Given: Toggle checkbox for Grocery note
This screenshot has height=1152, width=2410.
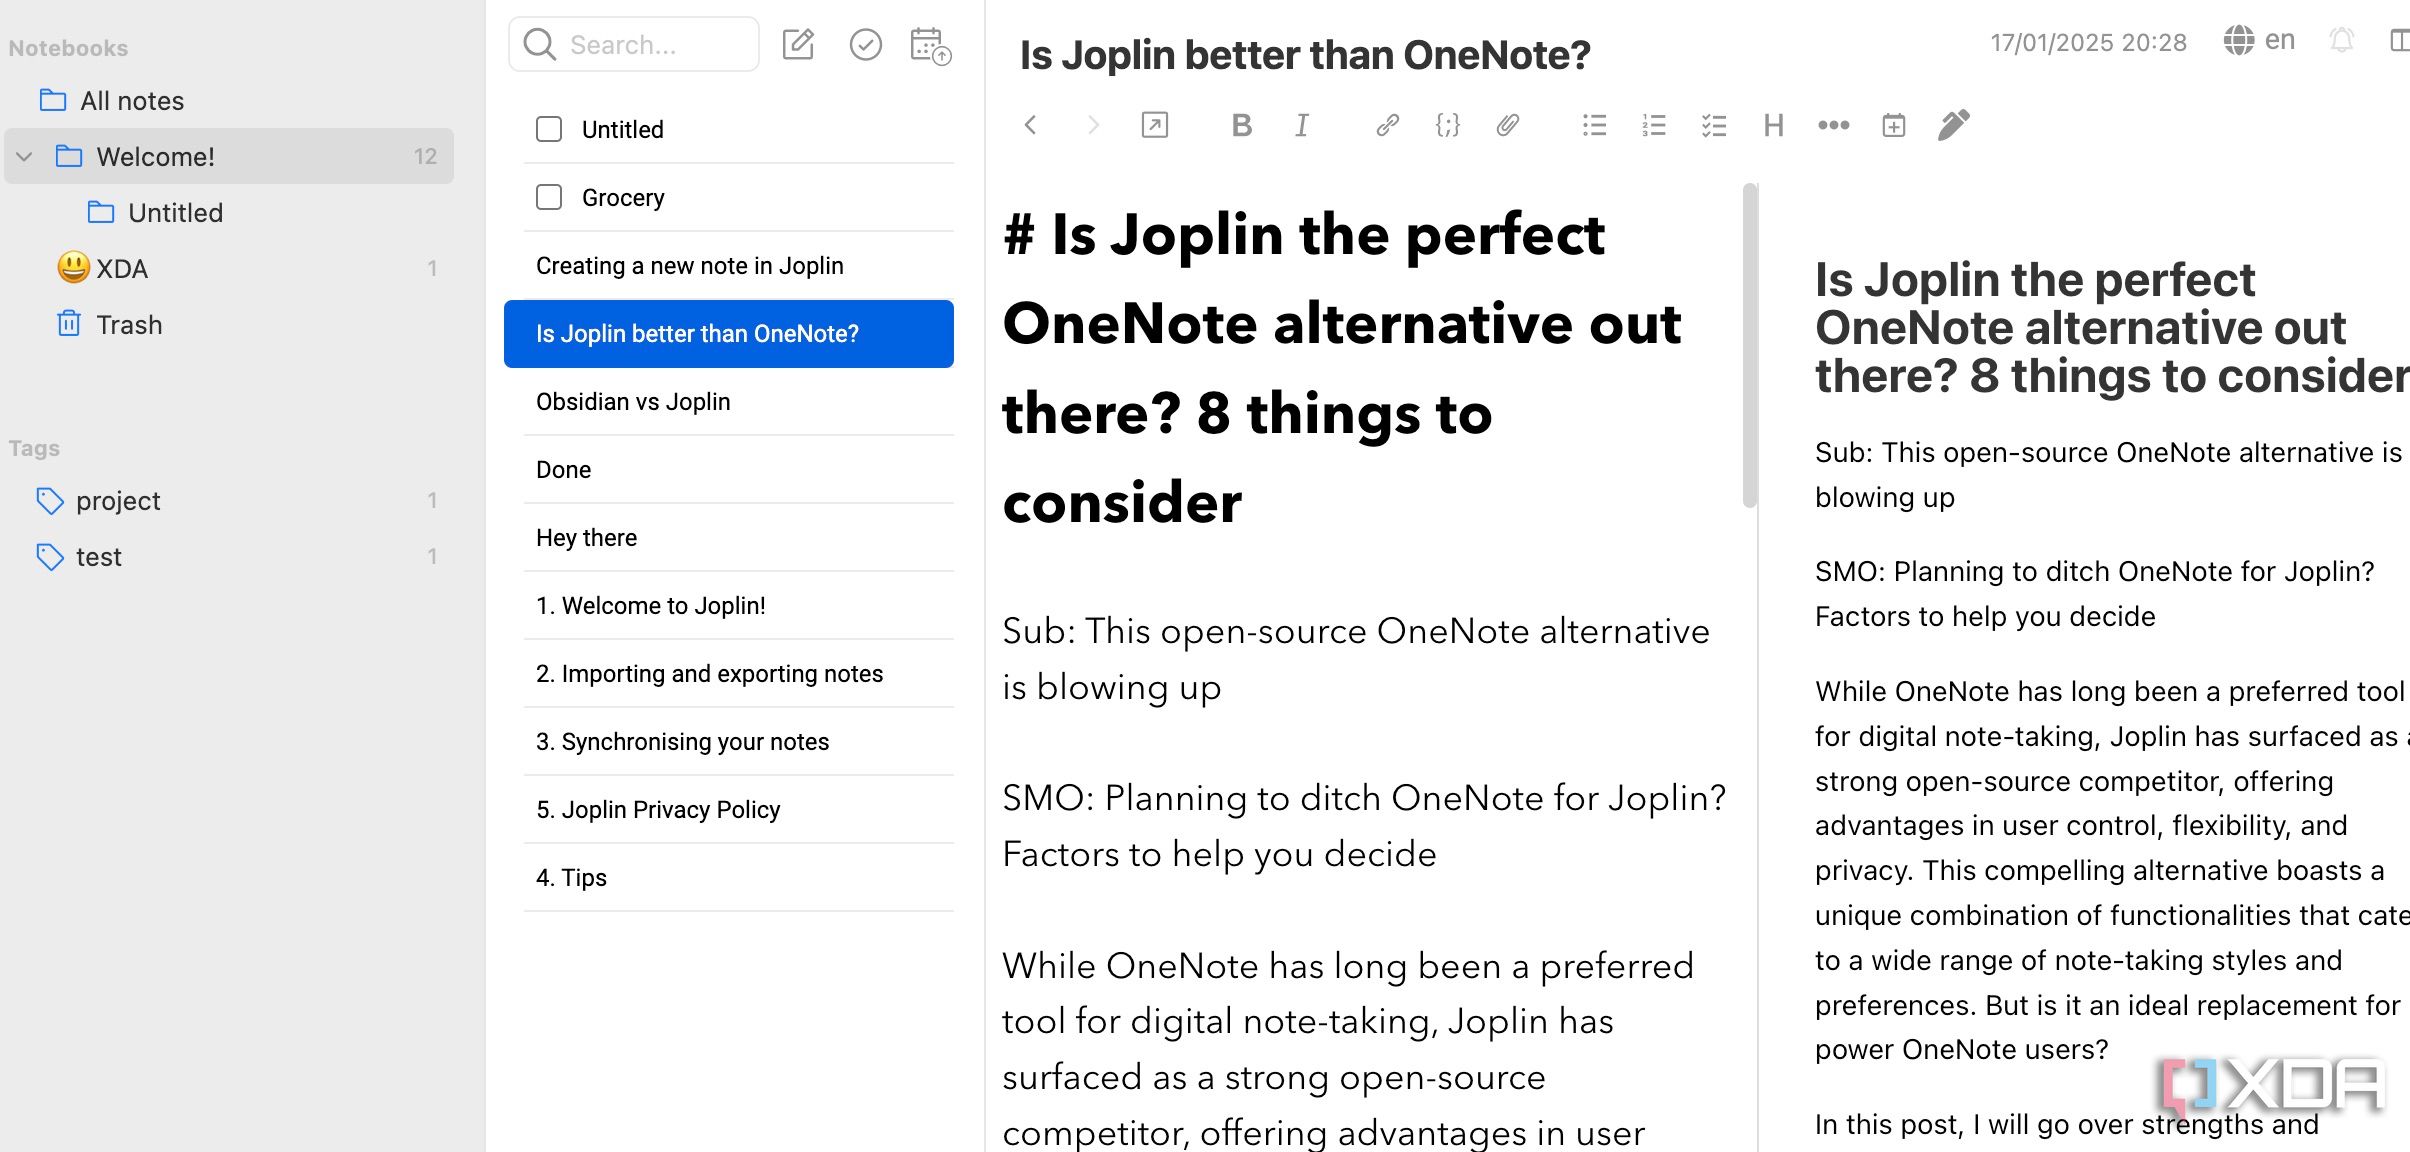Looking at the screenshot, I should click(x=549, y=197).
